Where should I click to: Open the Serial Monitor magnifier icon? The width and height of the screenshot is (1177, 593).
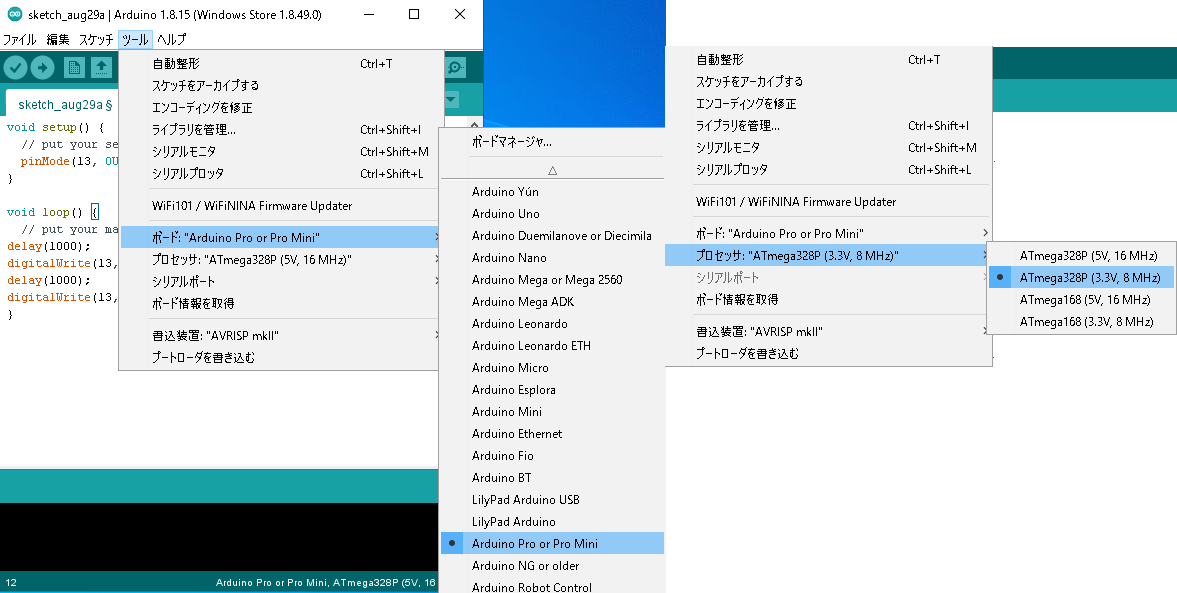(456, 68)
